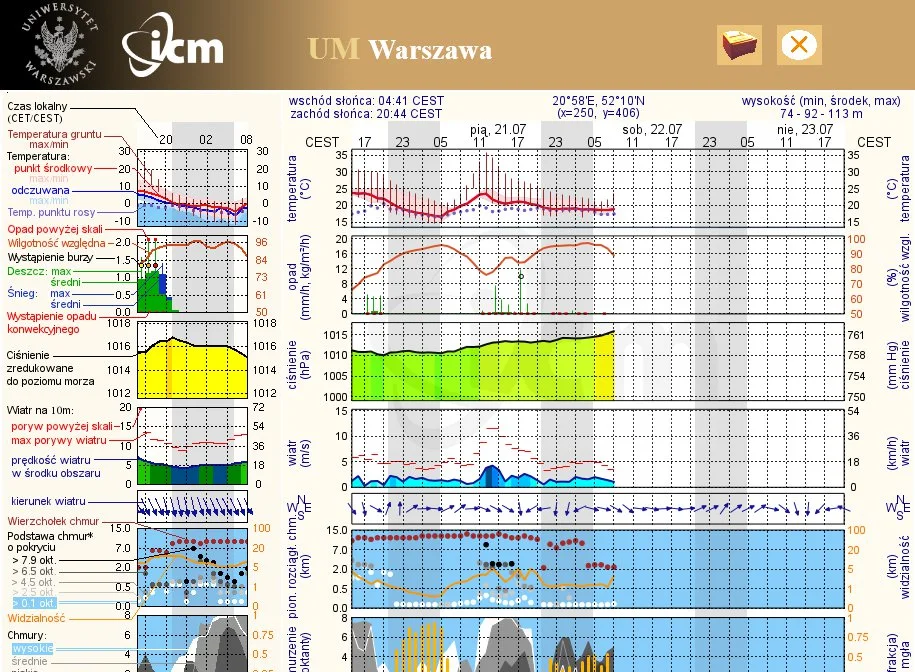Click the yellow pressure legend thumbnail
The image size is (915, 672).
tap(193, 360)
